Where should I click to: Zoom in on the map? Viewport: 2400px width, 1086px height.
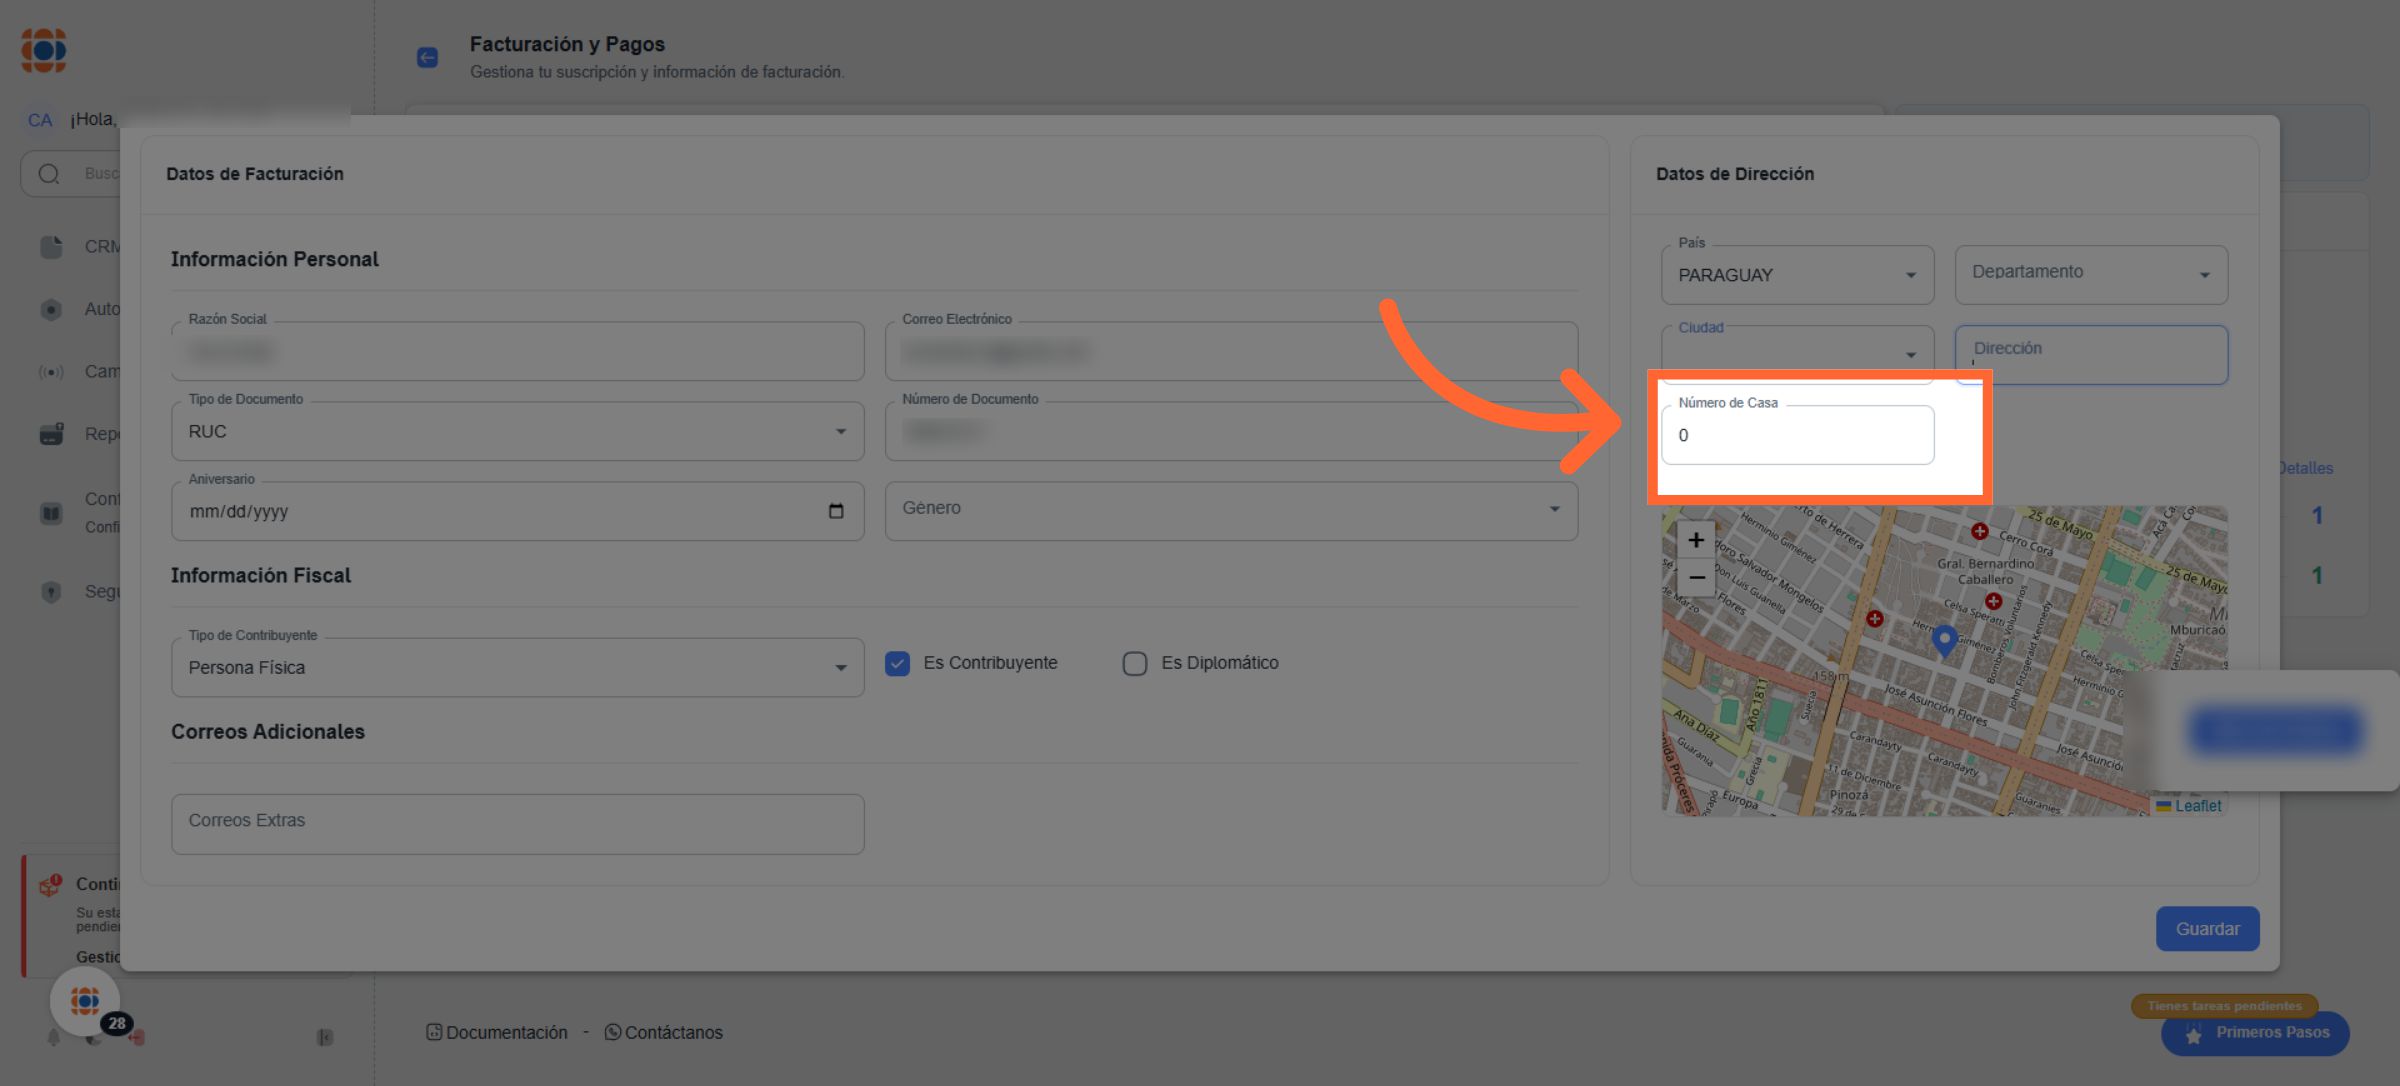click(1696, 540)
